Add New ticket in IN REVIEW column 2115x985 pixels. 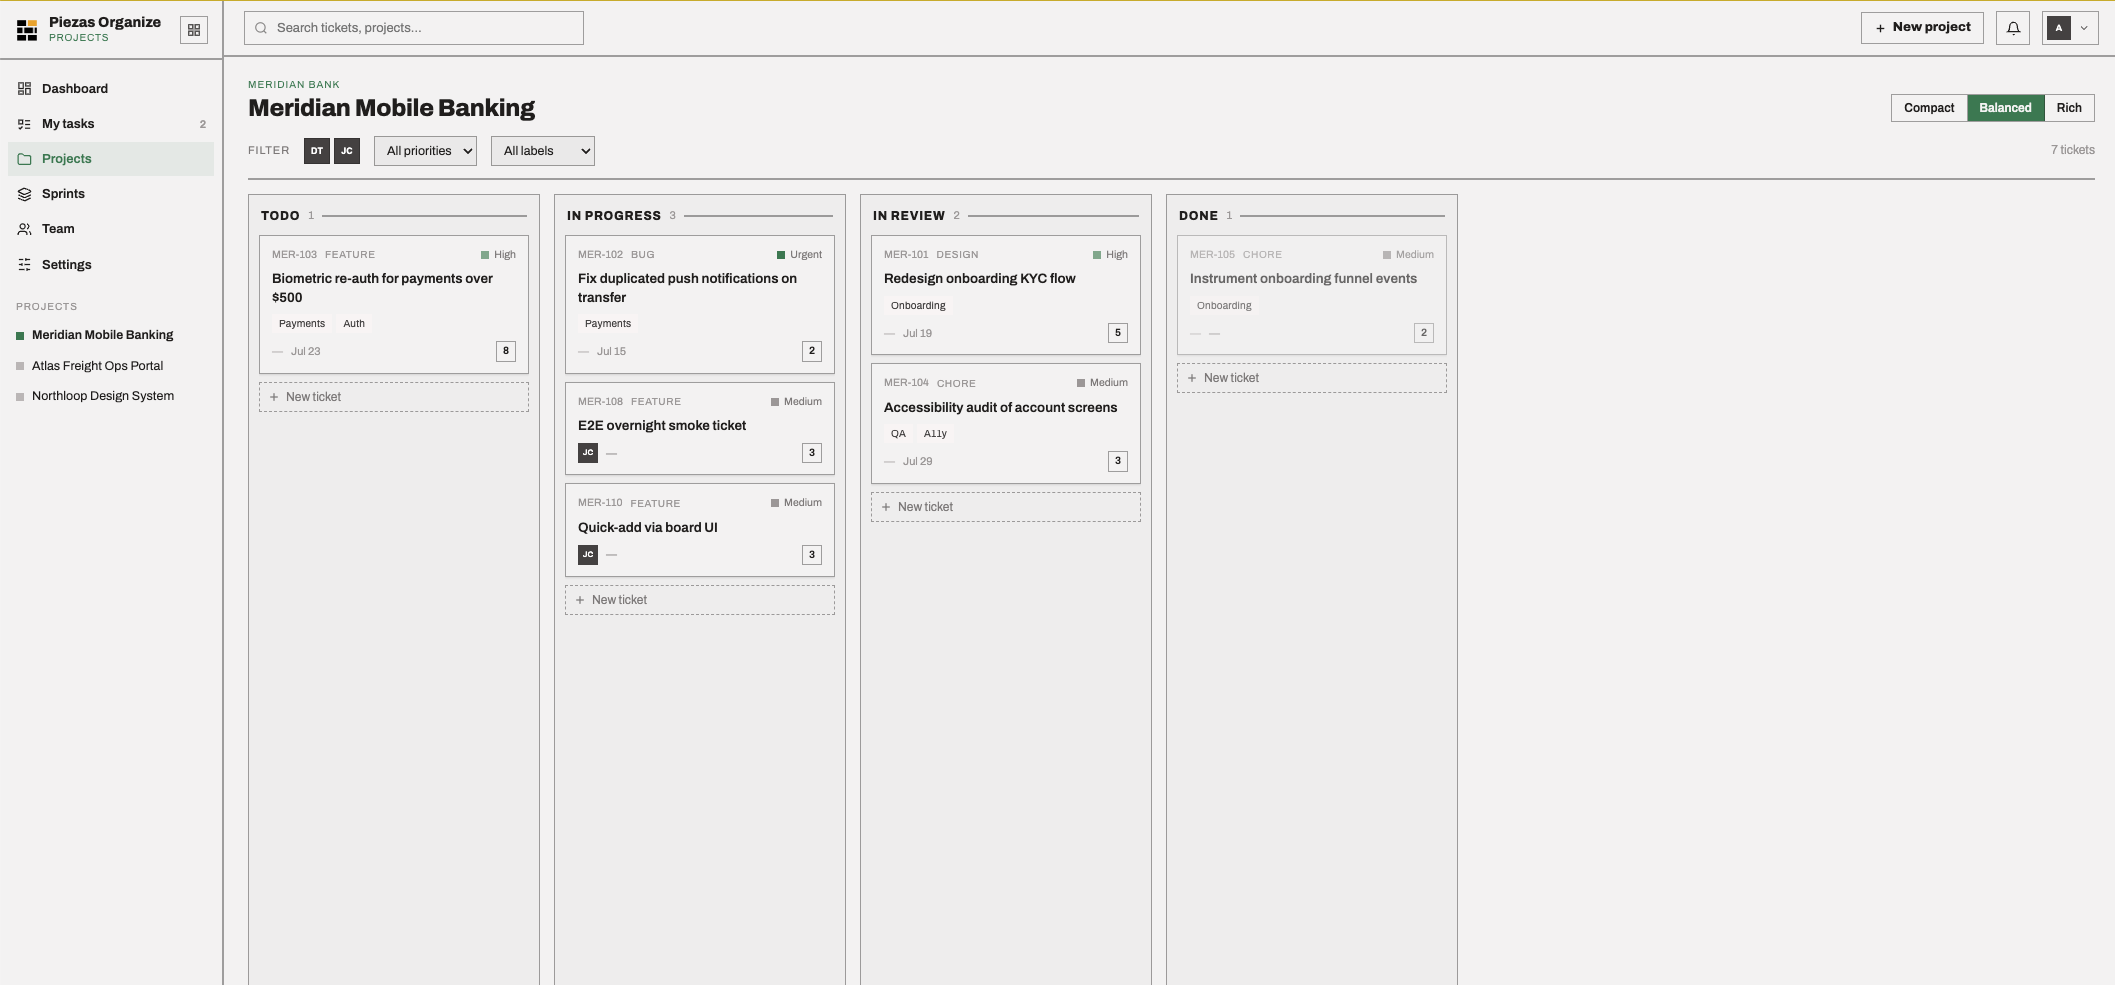pos(1006,507)
